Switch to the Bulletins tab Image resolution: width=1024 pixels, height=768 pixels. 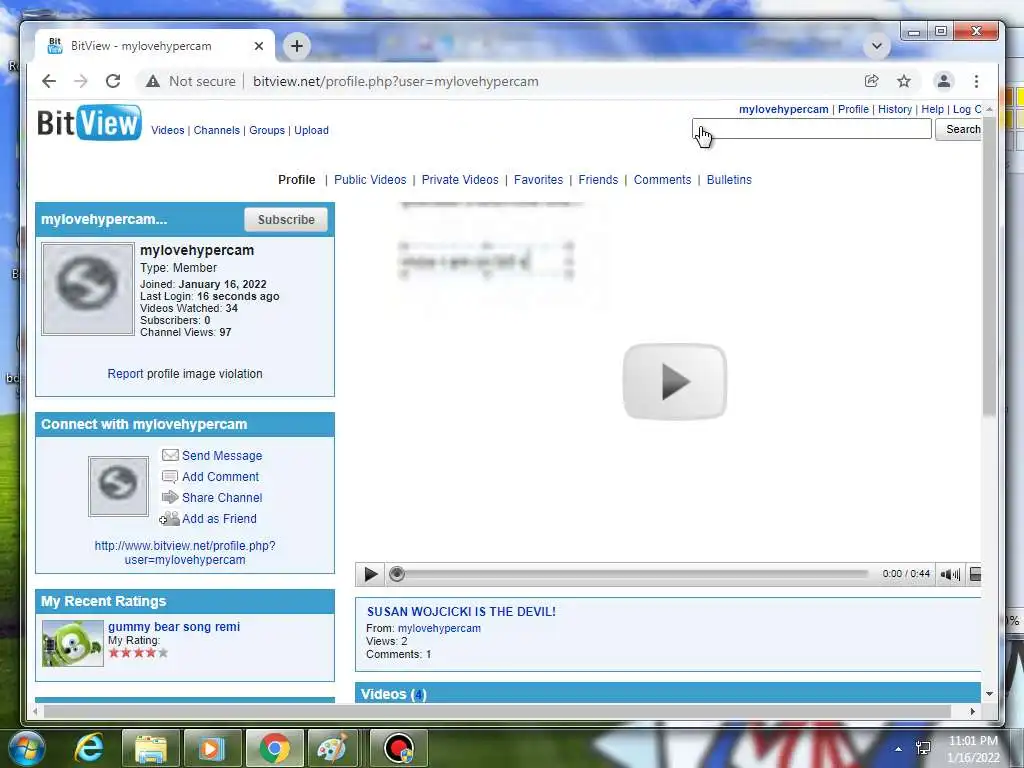pyautogui.click(x=729, y=180)
